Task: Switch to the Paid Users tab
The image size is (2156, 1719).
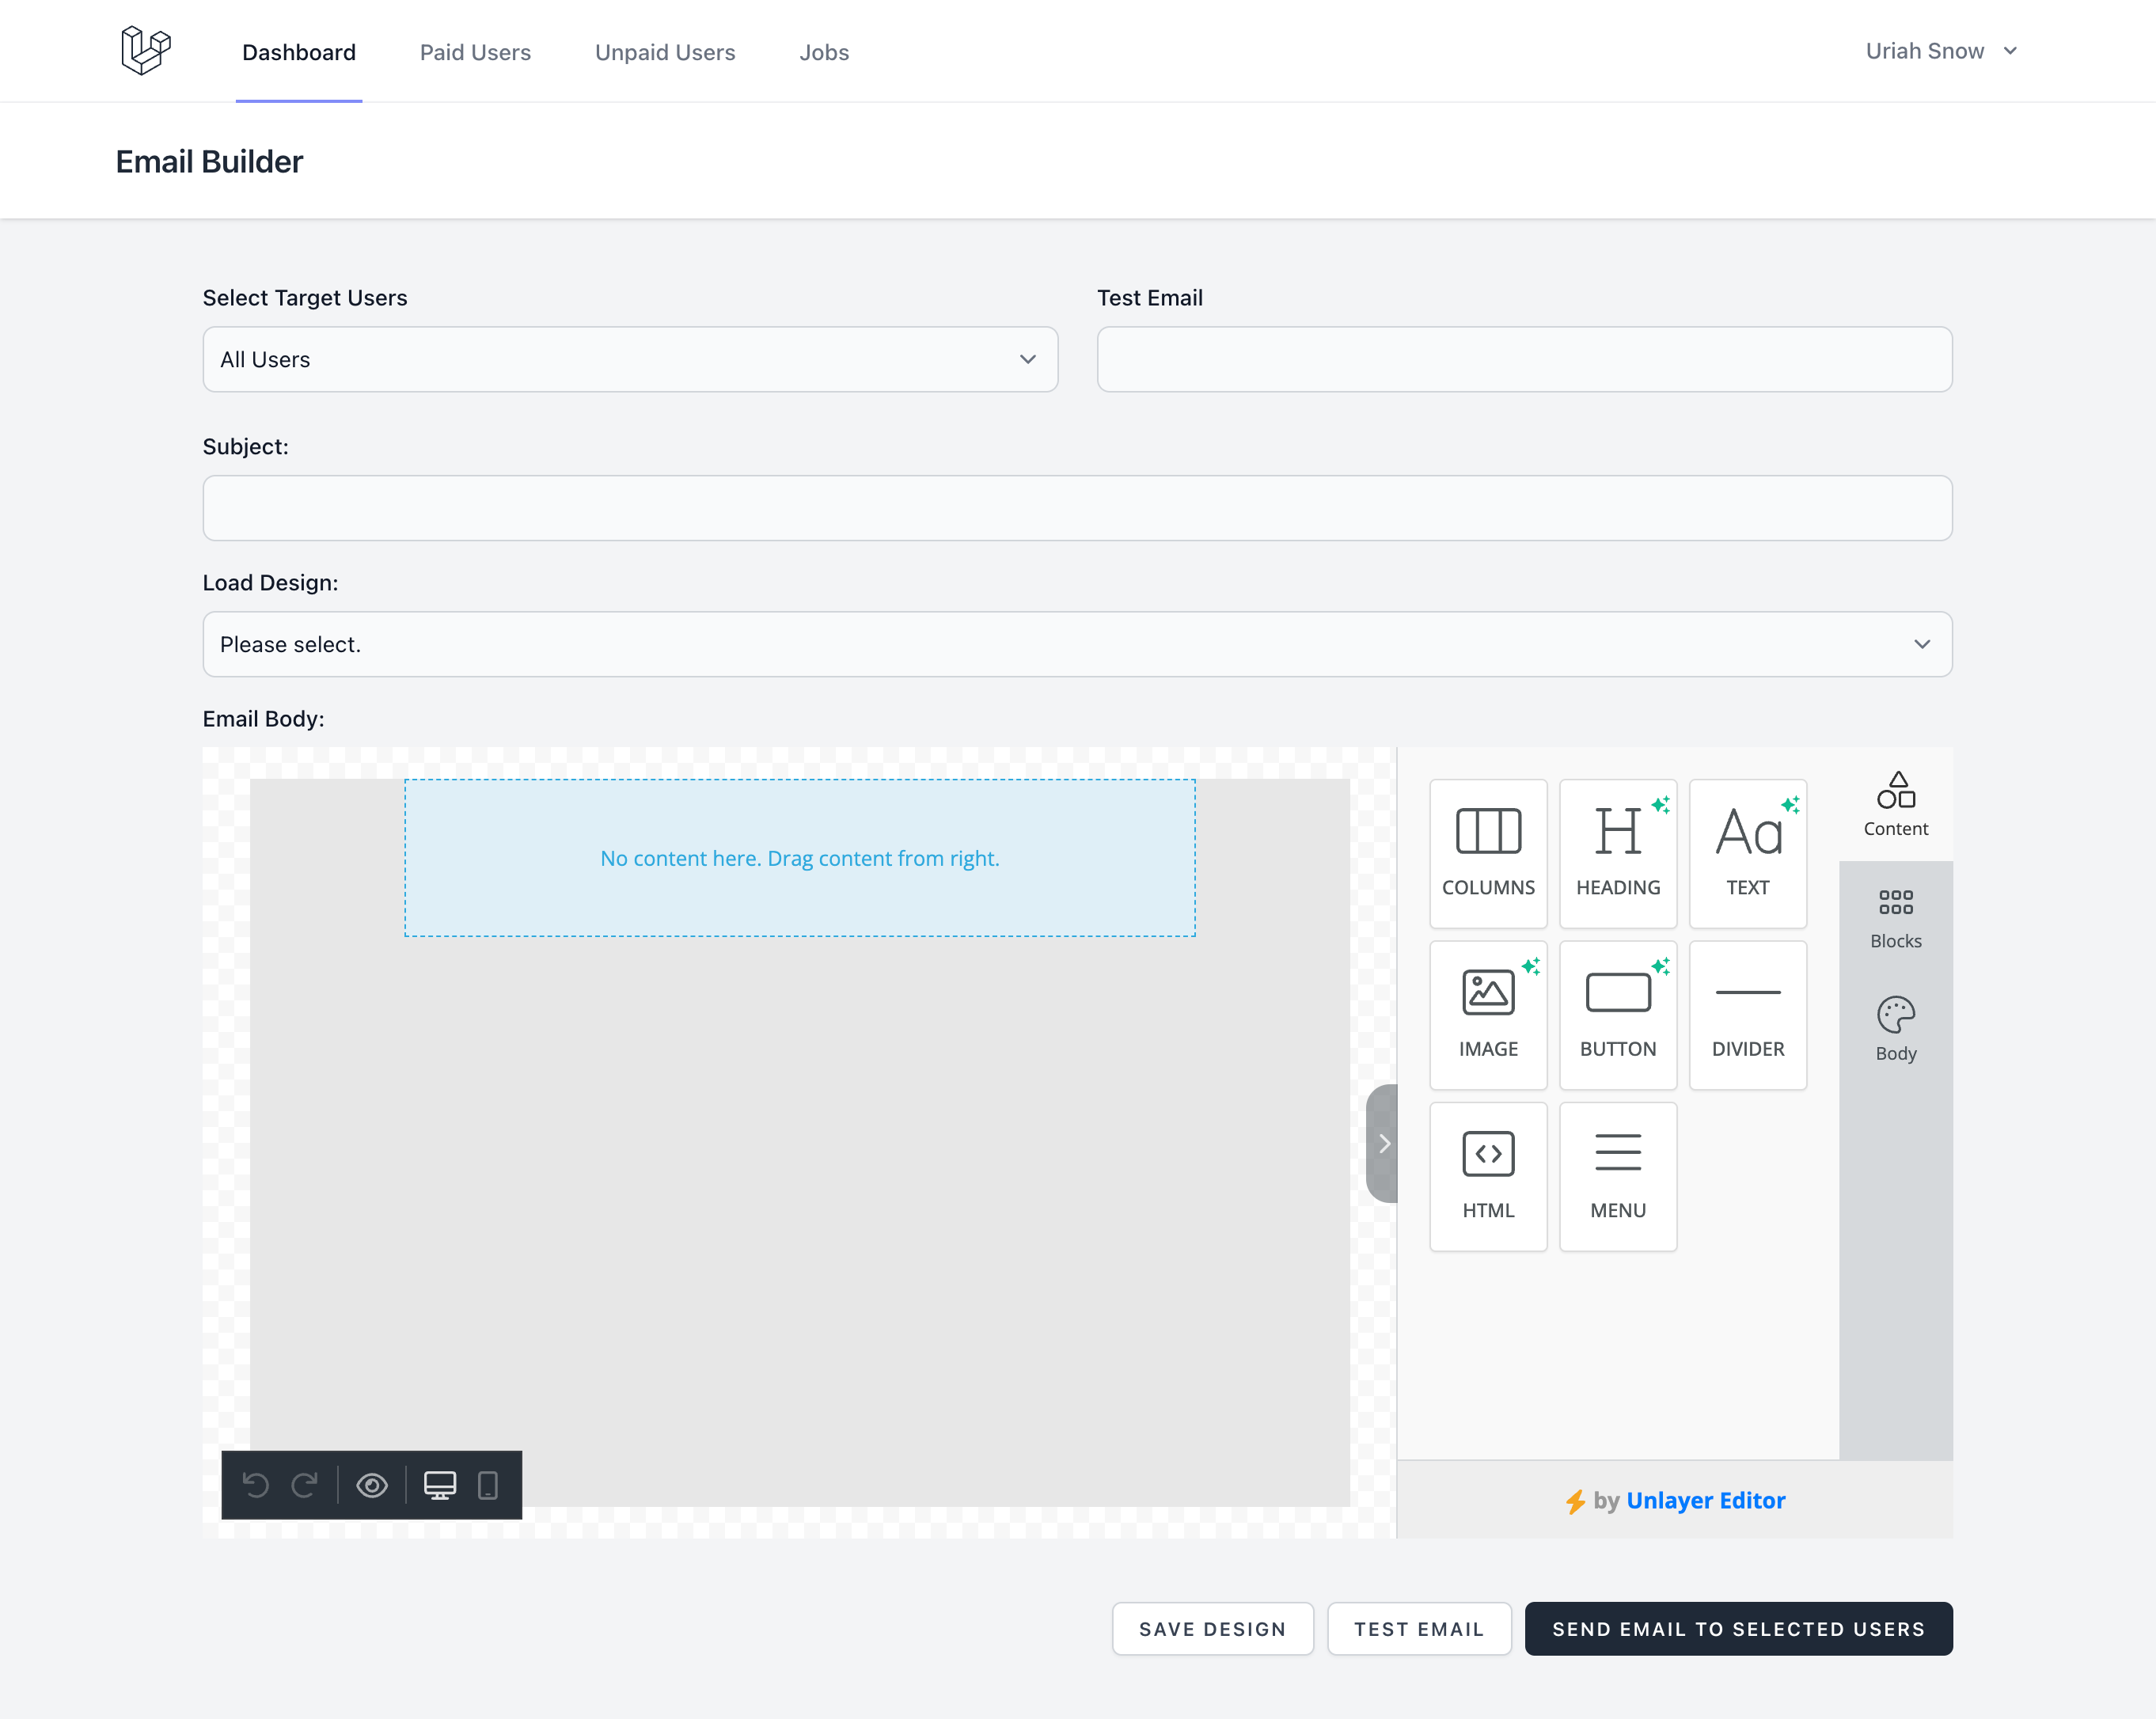Action: tap(476, 51)
